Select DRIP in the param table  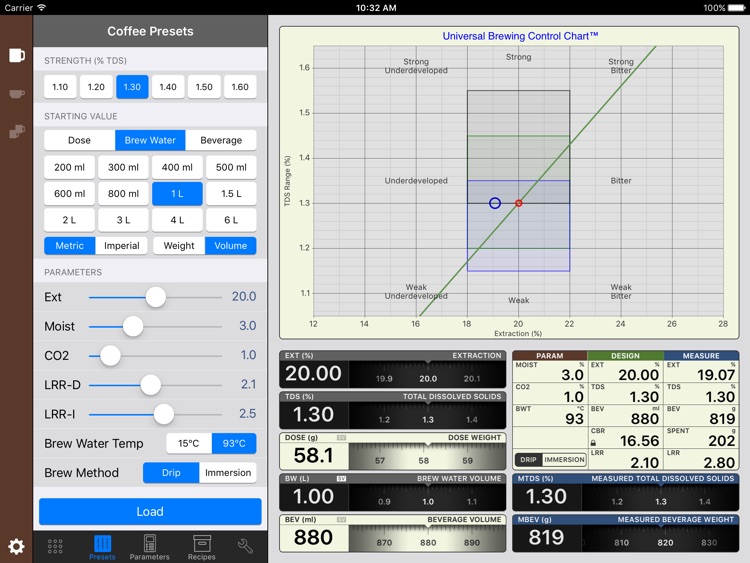[x=529, y=460]
